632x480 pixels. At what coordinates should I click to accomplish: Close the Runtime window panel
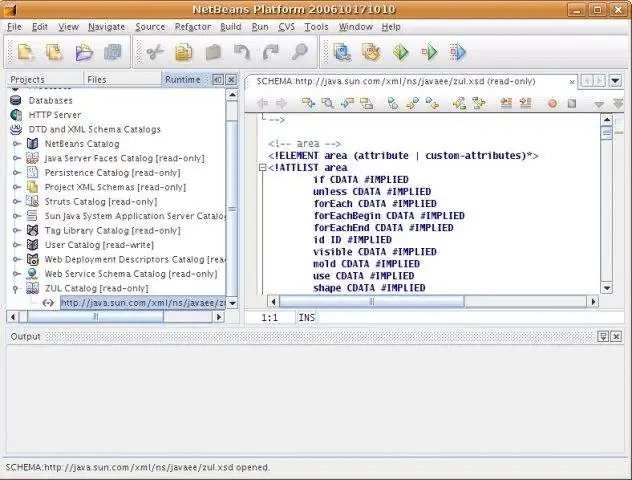(231, 80)
